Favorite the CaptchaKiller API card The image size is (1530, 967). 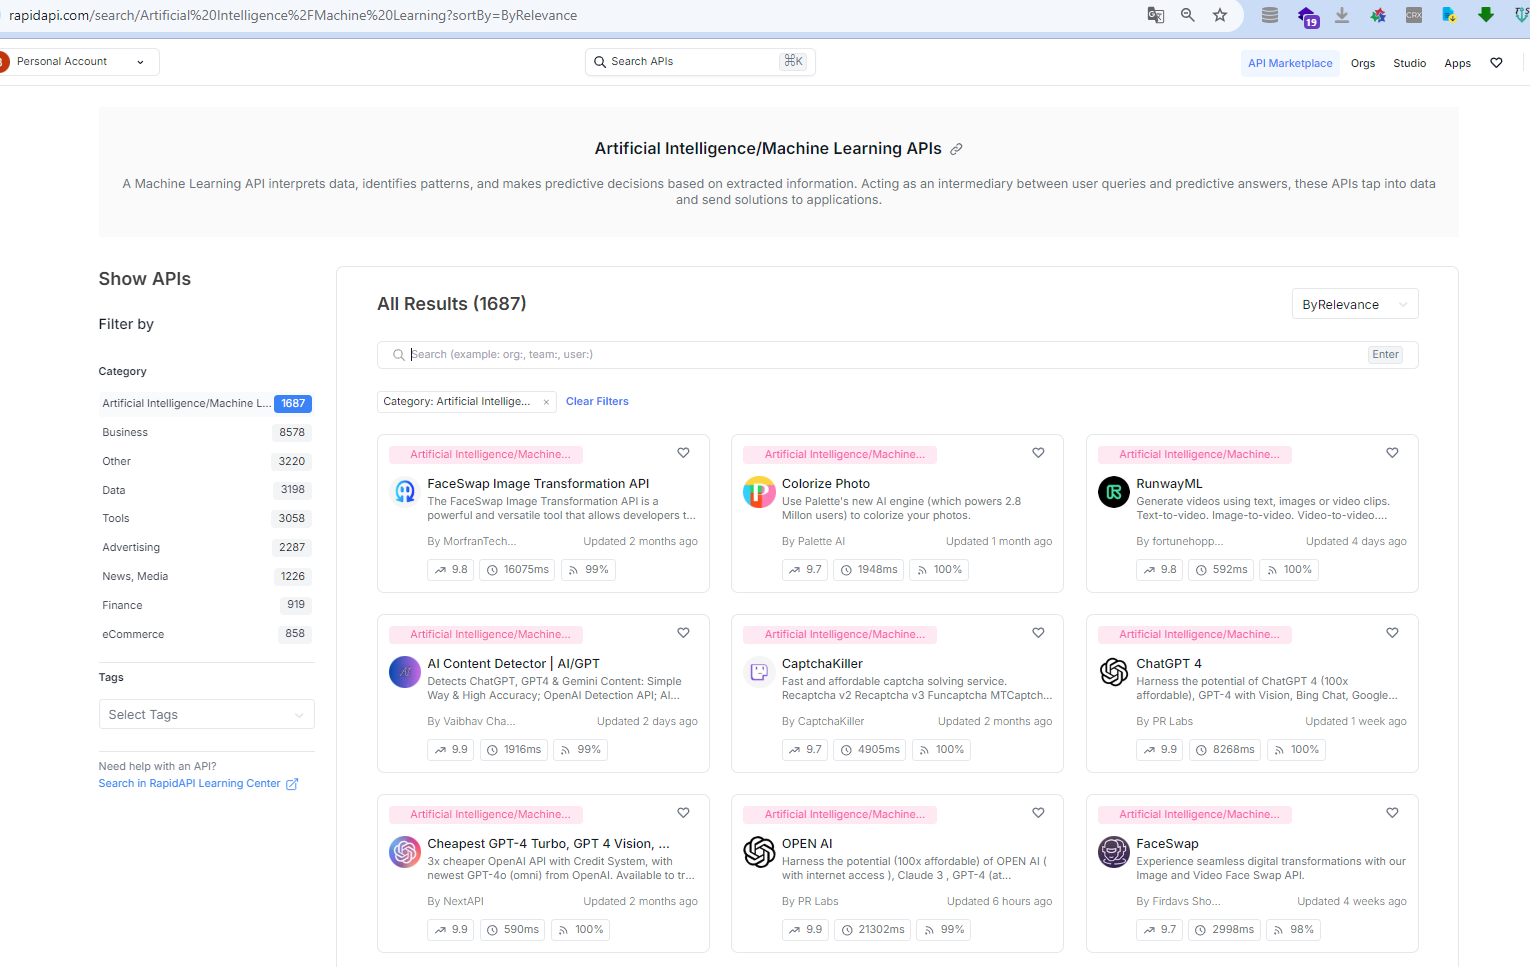1038,633
